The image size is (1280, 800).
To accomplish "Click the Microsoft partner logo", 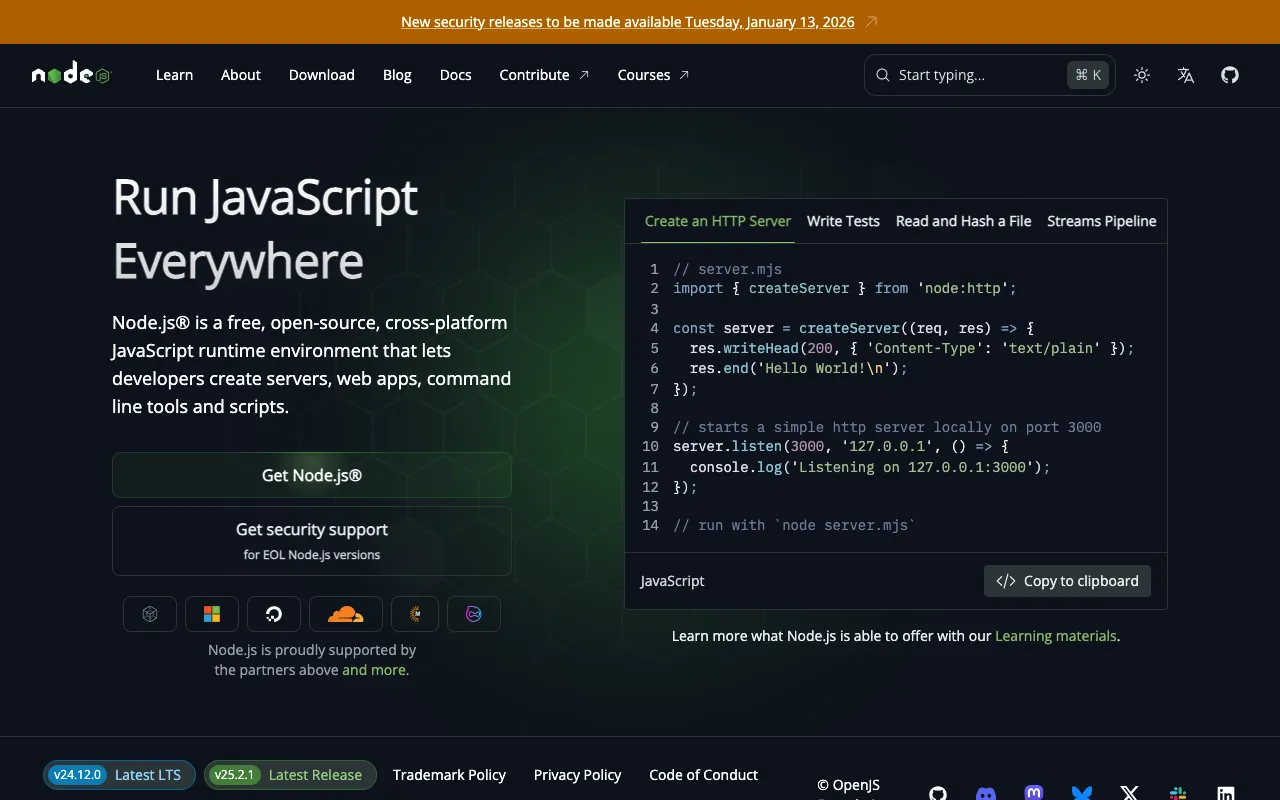I will (211, 613).
